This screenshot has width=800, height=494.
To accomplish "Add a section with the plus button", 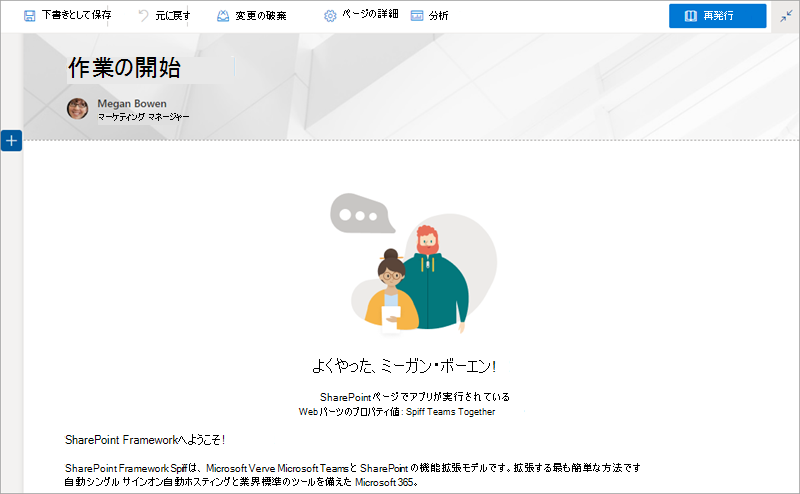I will (x=11, y=140).
